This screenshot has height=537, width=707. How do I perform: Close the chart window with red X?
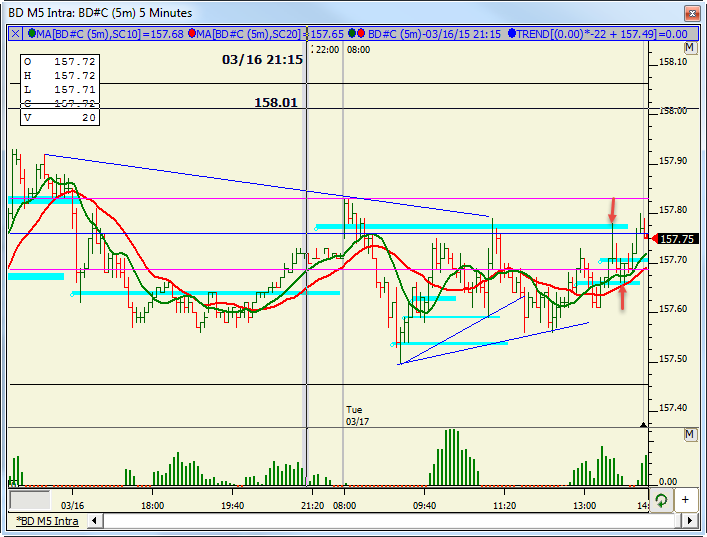tap(692, 14)
